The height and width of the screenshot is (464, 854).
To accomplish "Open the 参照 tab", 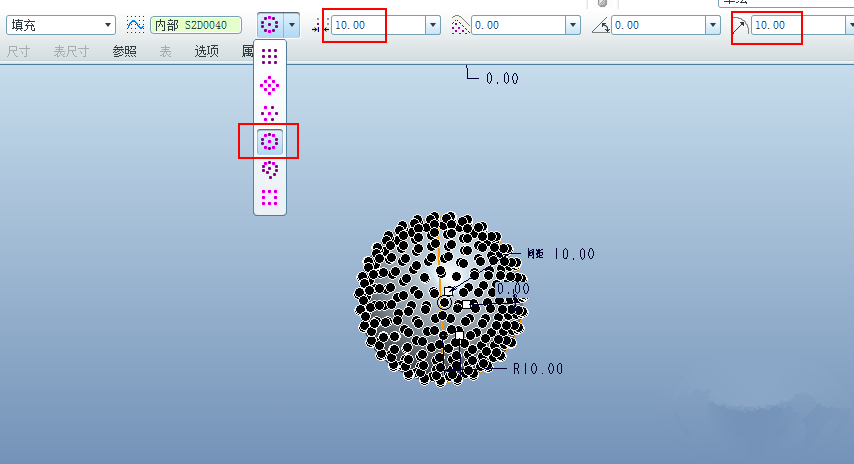I will click(125, 52).
